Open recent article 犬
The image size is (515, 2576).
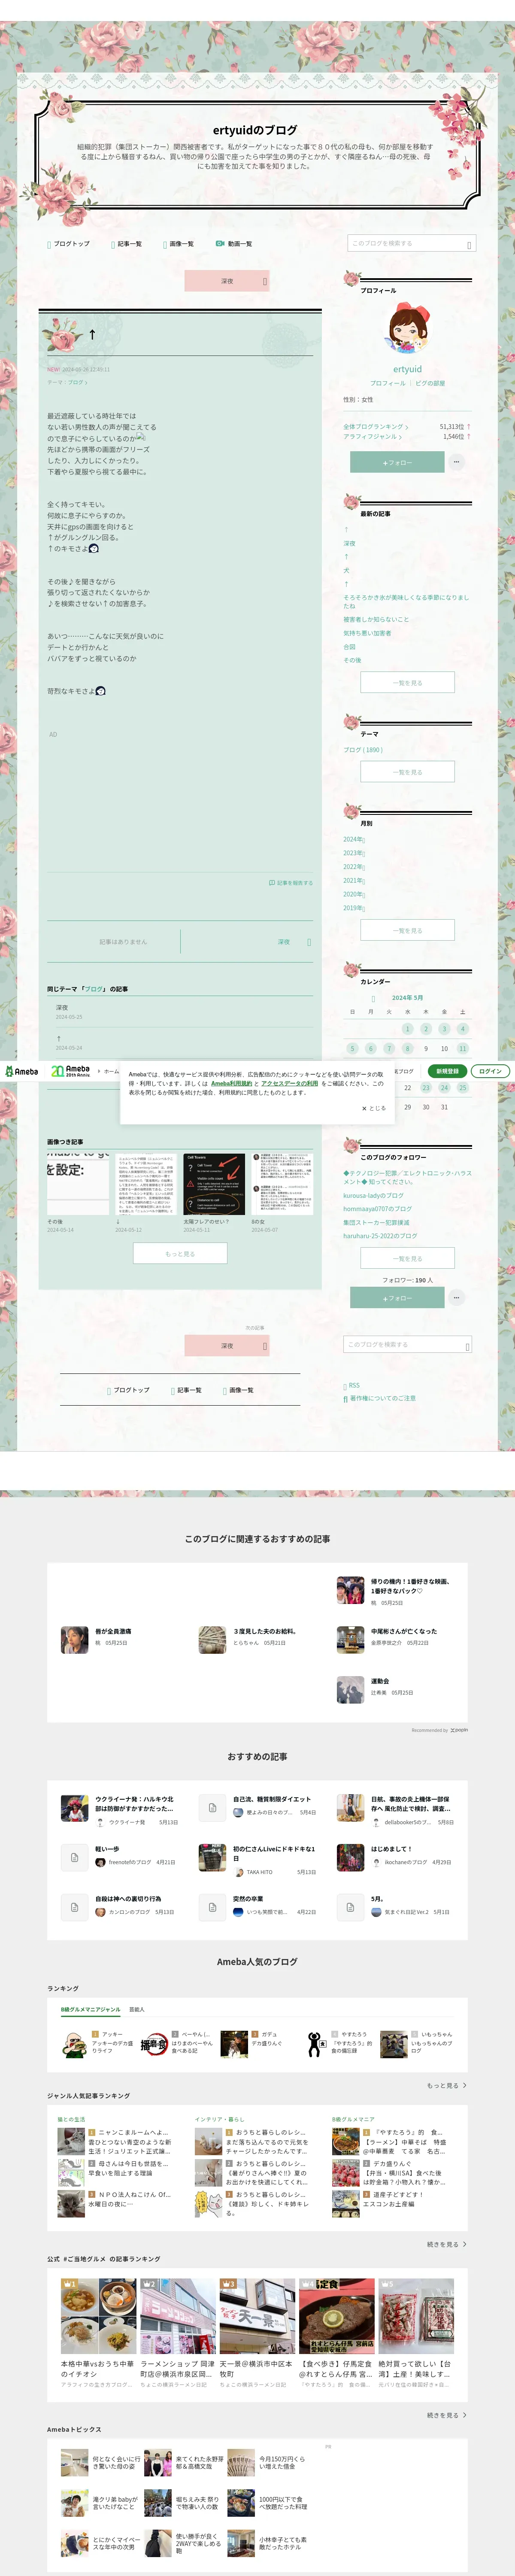[x=346, y=570]
